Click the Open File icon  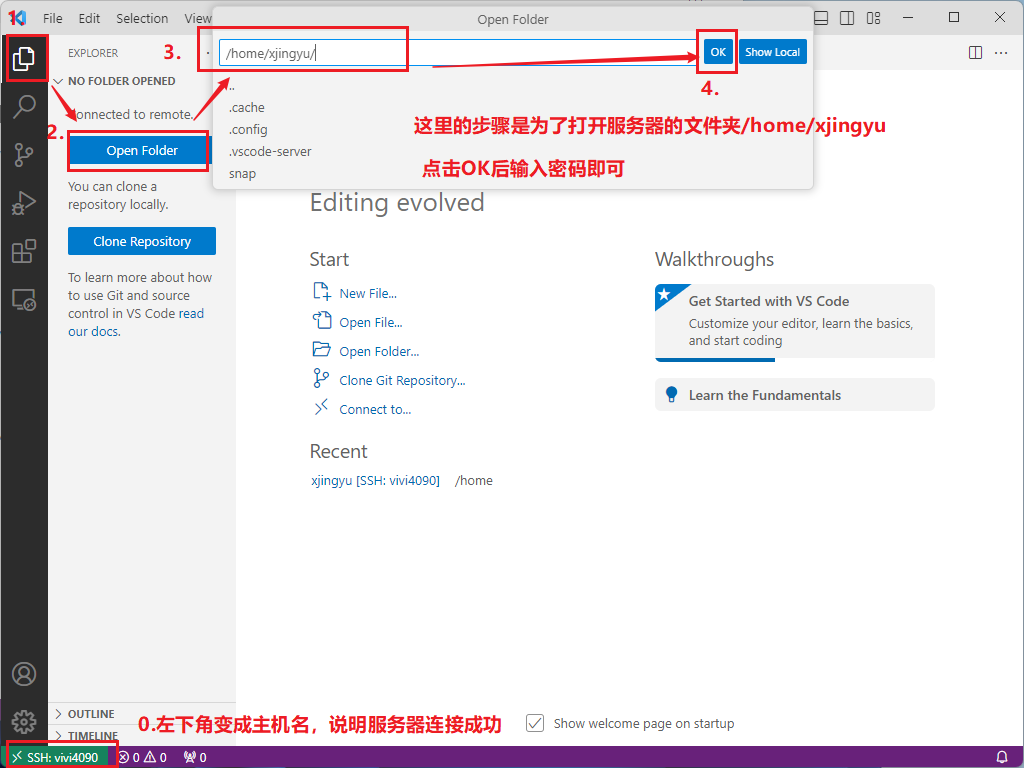[321, 320]
